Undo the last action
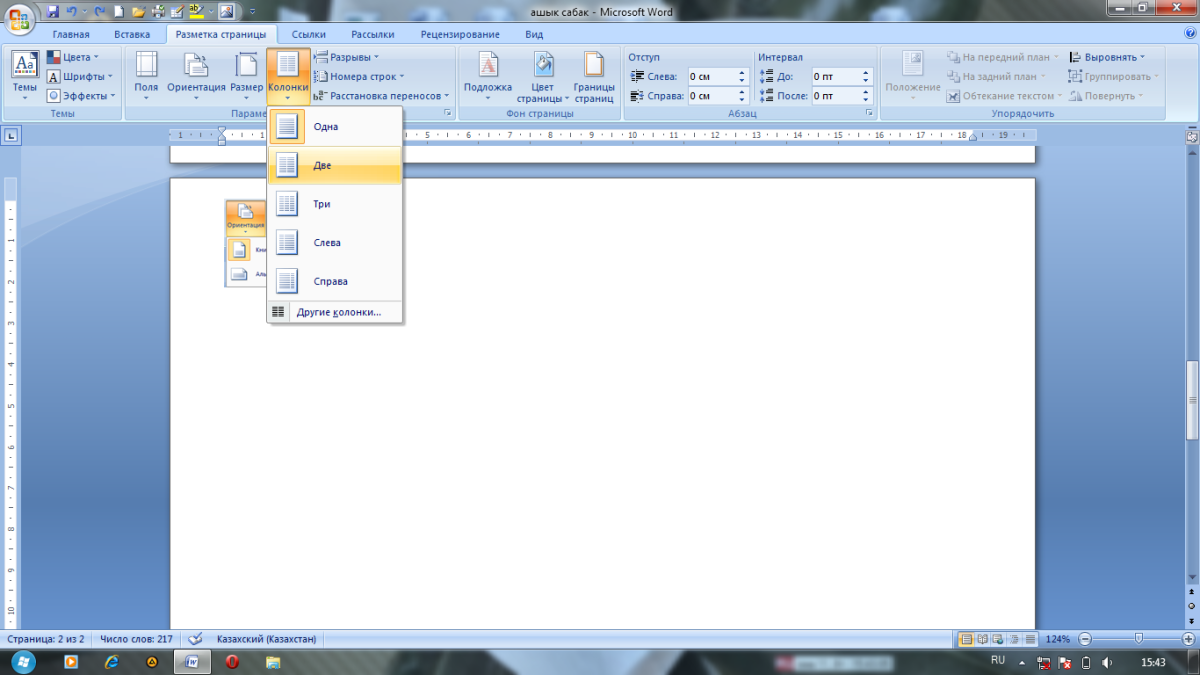 (x=72, y=11)
